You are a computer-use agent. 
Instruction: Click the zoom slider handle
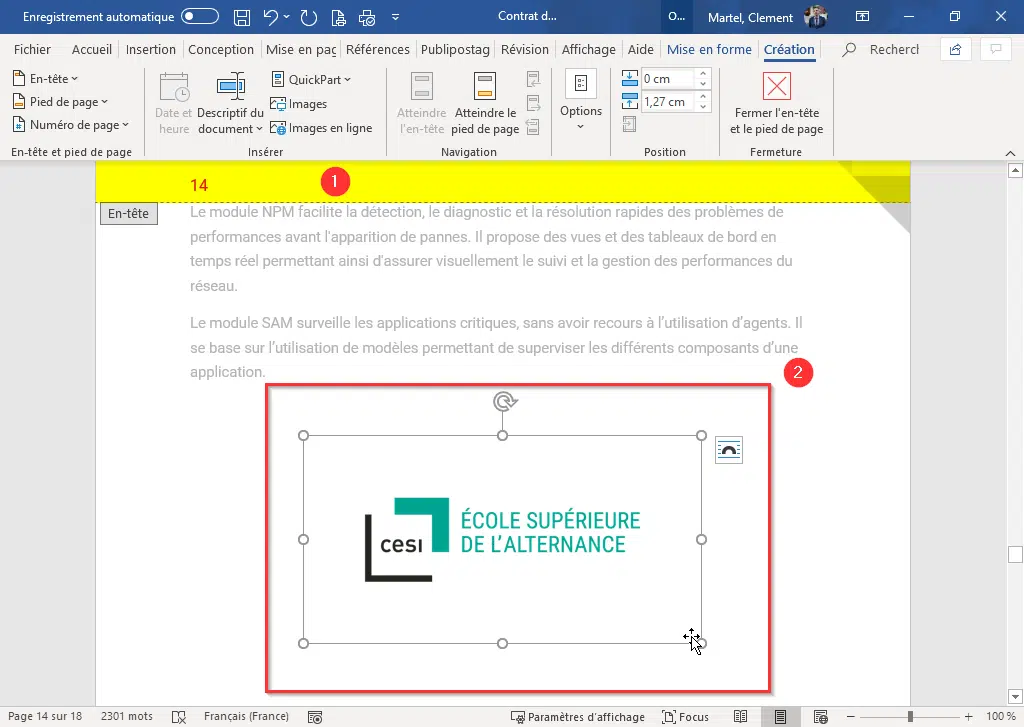click(x=910, y=717)
